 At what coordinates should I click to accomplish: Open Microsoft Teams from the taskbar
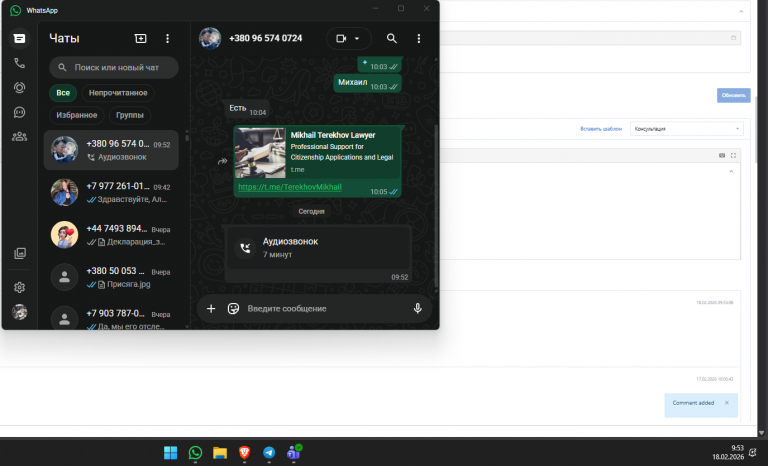pyautogui.click(x=294, y=453)
